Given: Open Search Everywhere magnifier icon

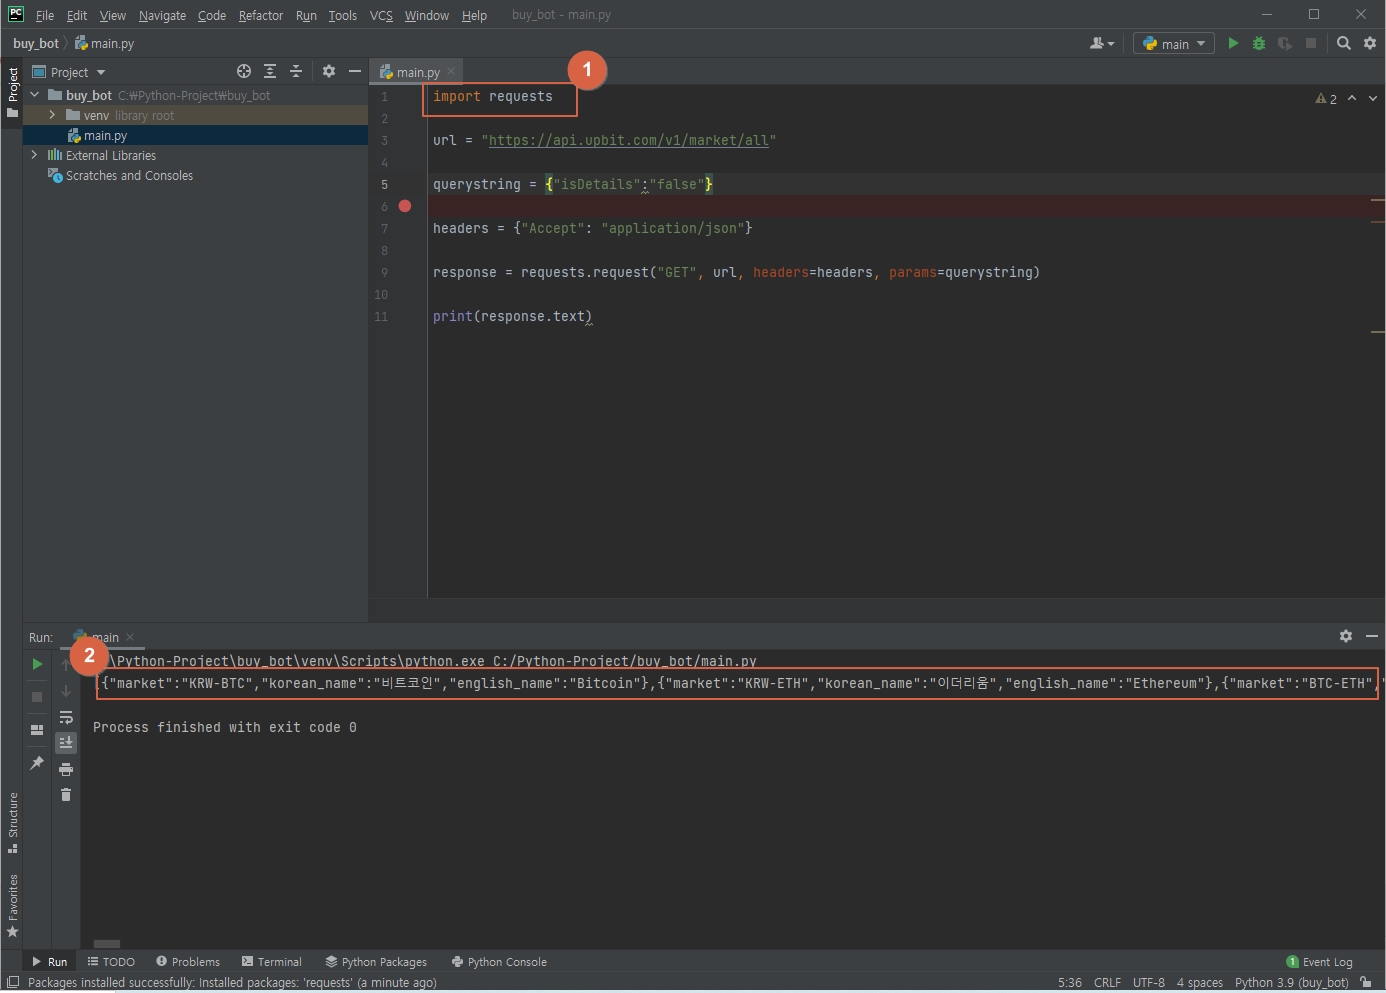Looking at the screenshot, I should 1344,43.
